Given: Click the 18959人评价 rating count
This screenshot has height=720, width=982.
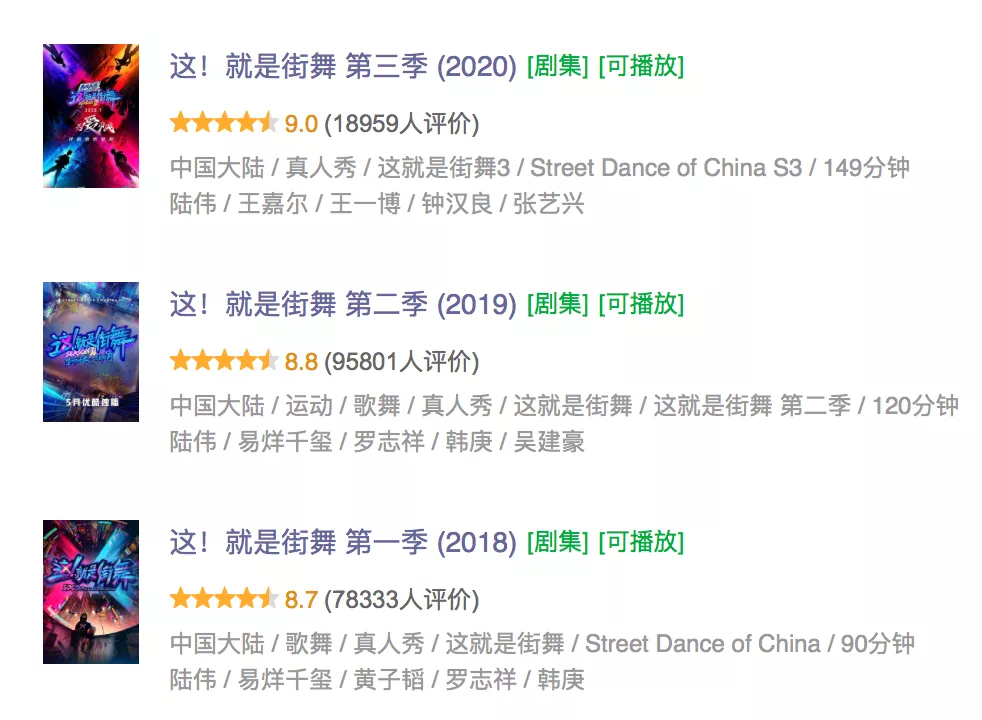Looking at the screenshot, I should pyautogui.click(x=401, y=123).
